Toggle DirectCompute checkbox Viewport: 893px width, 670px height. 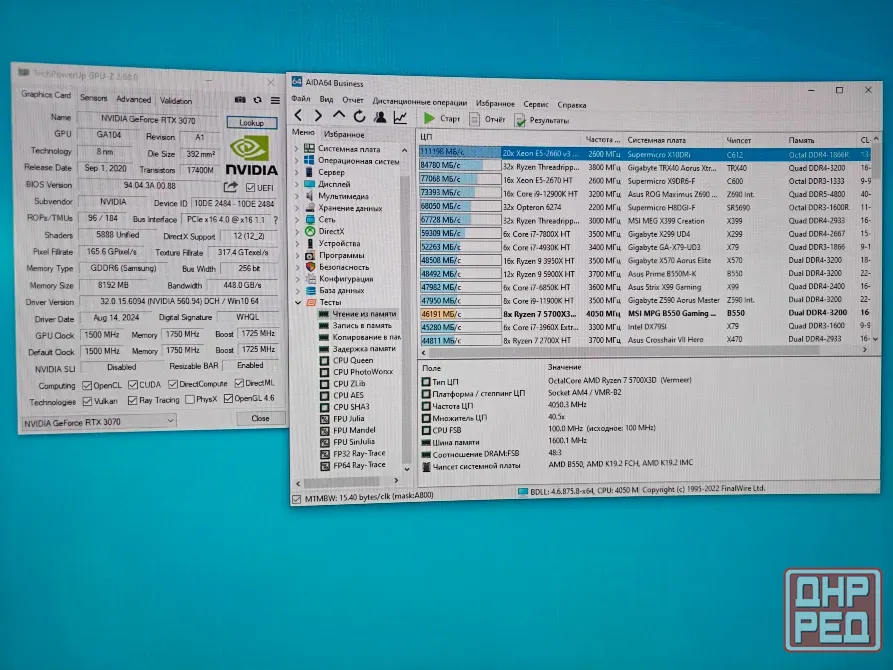[x=173, y=384]
